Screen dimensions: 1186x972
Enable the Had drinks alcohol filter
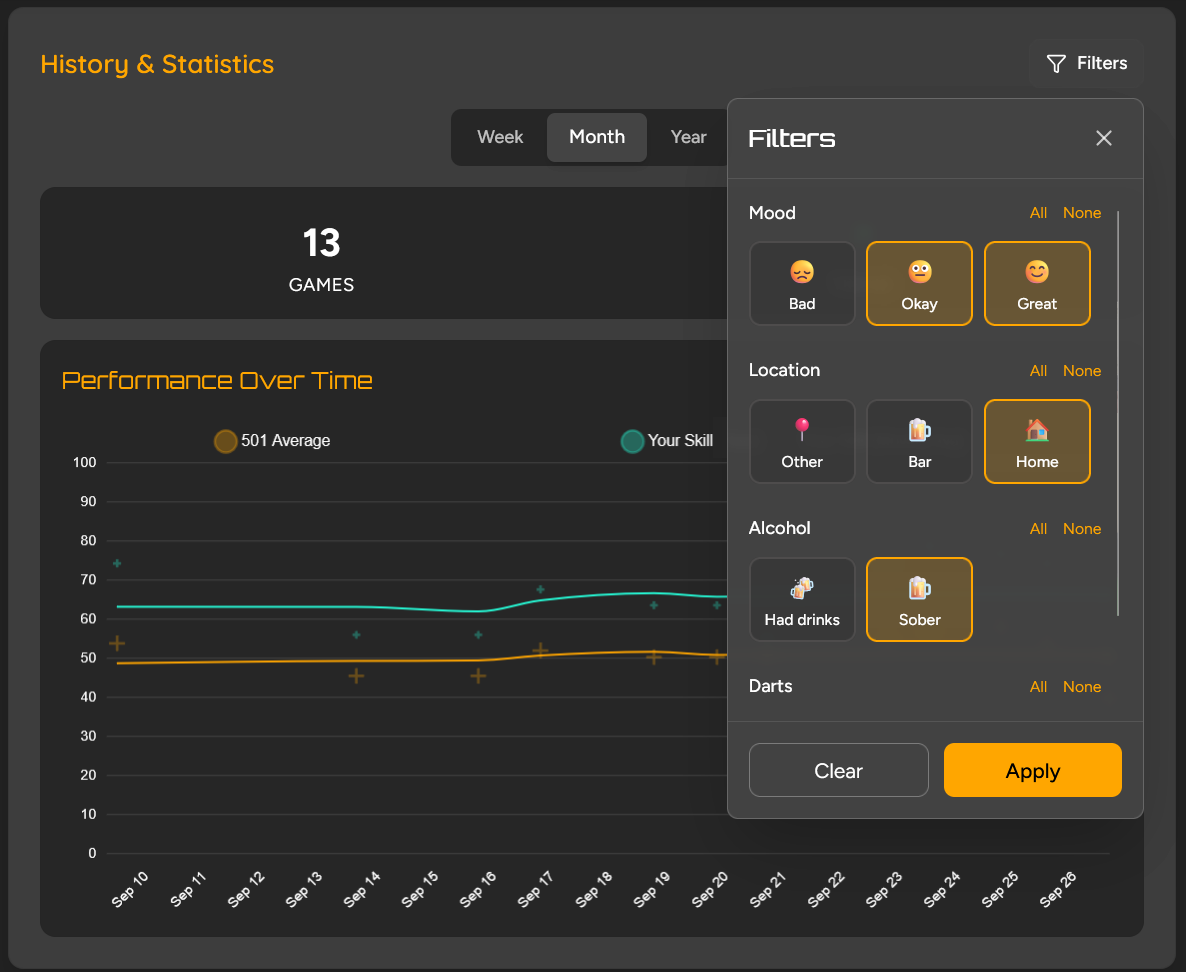pyautogui.click(x=802, y=600)
